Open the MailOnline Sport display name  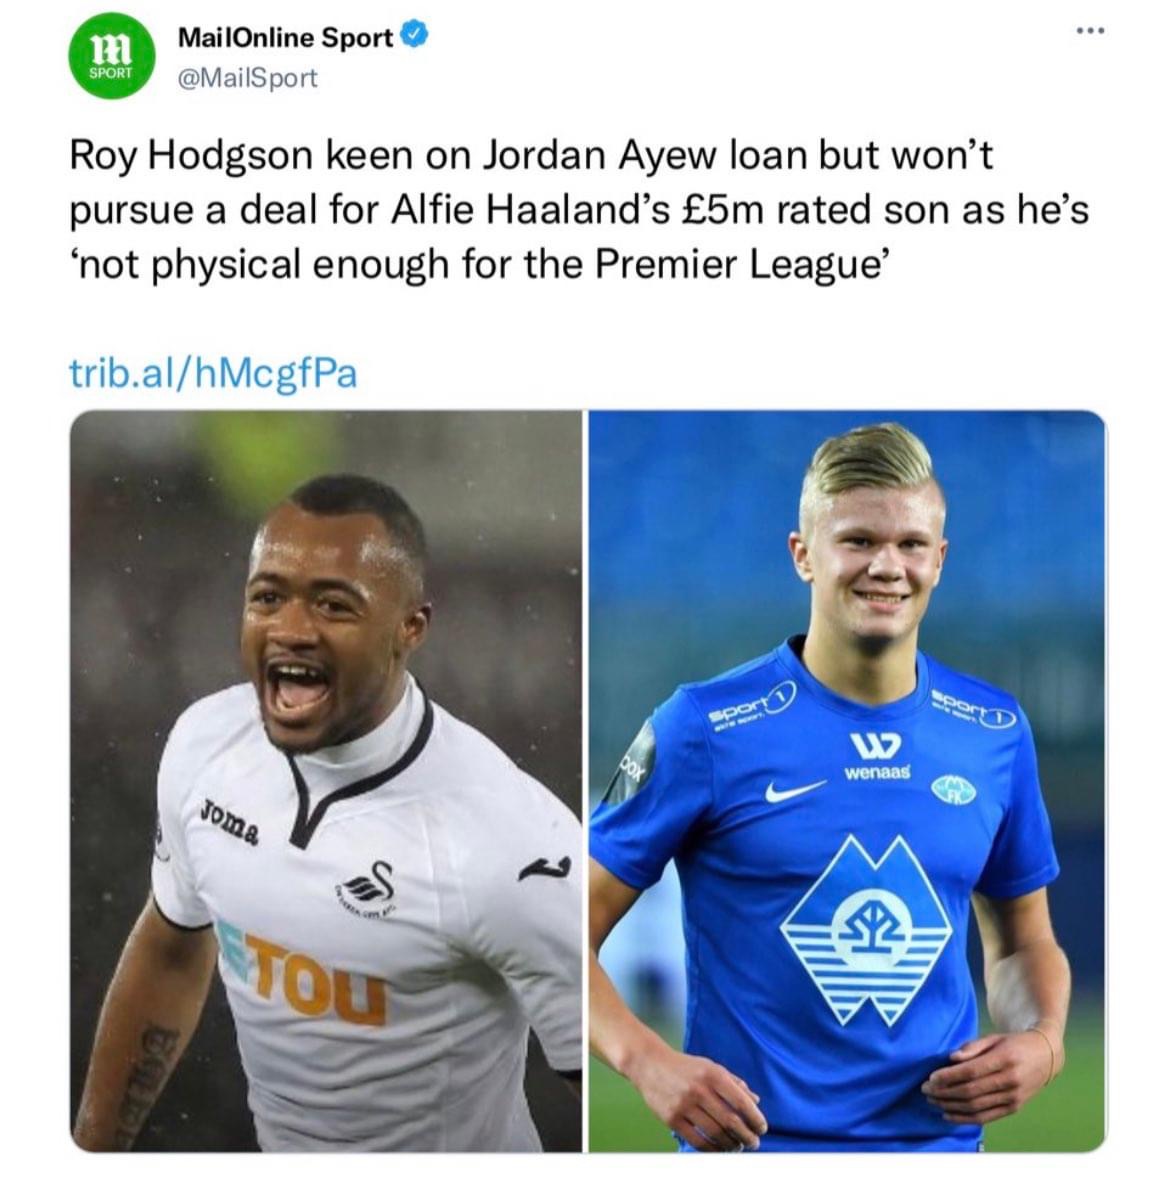click(x=286, y=36)
